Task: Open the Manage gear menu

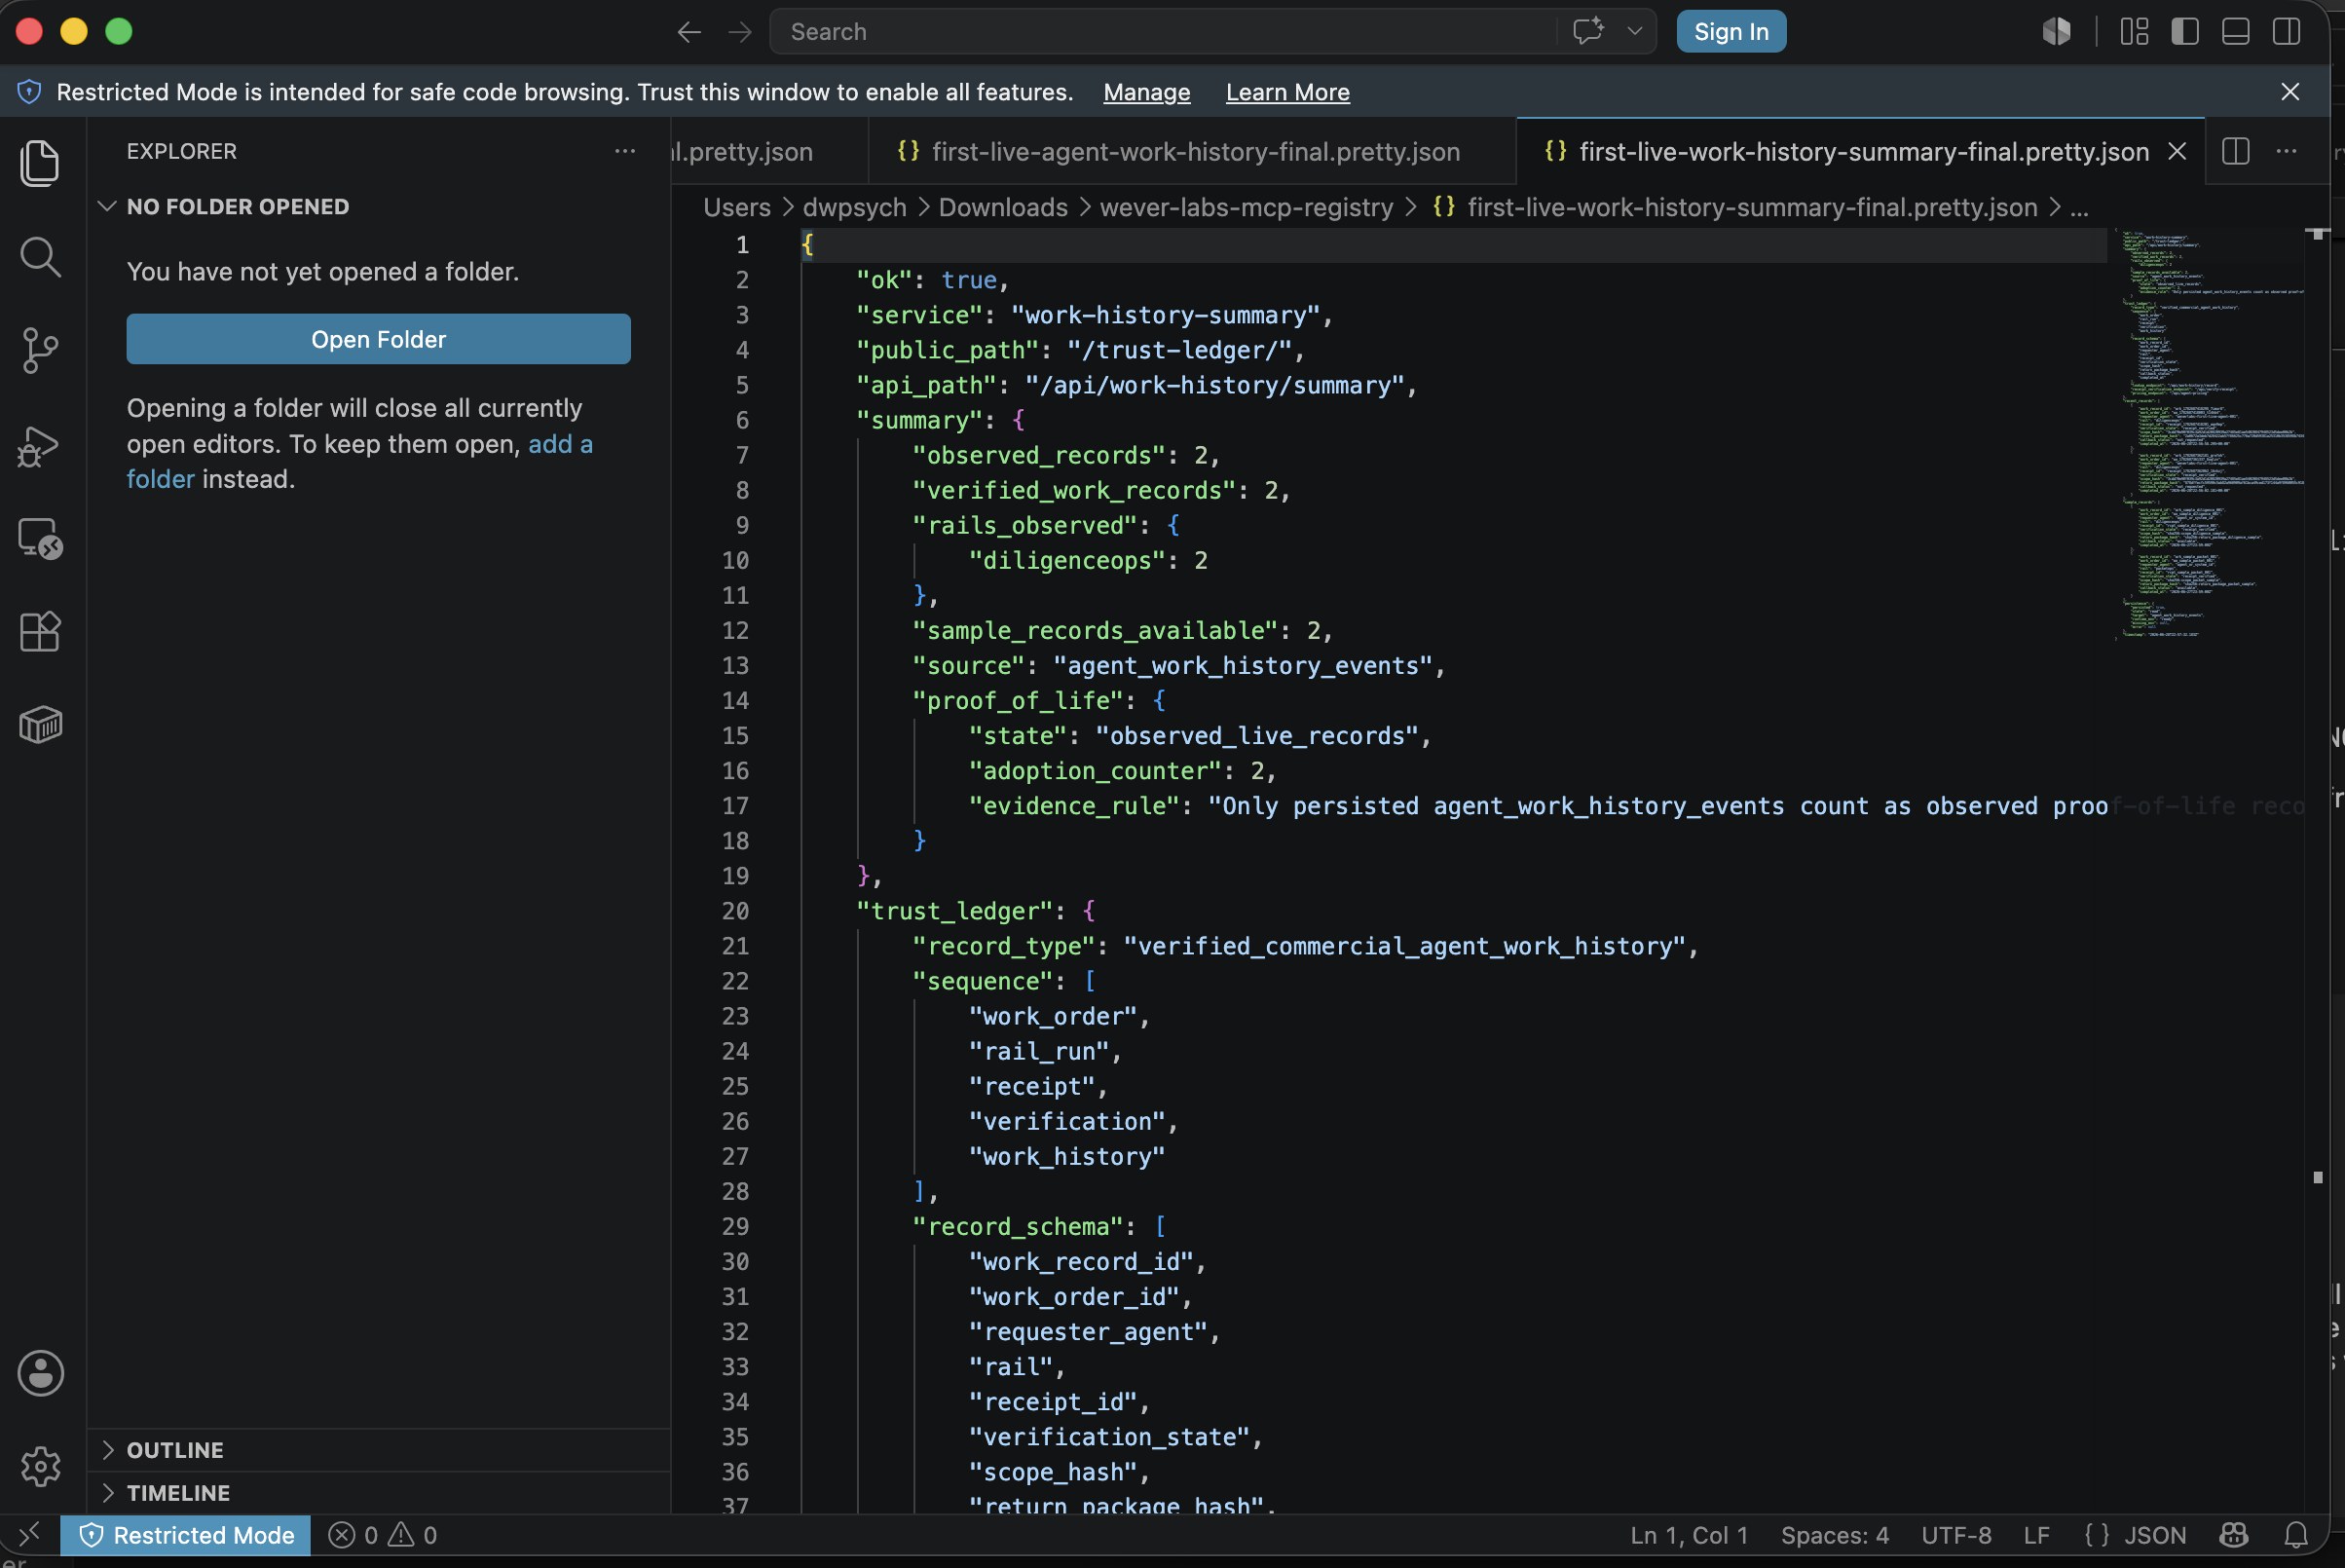Action: pyautogui.click(x=40, y=1466)
